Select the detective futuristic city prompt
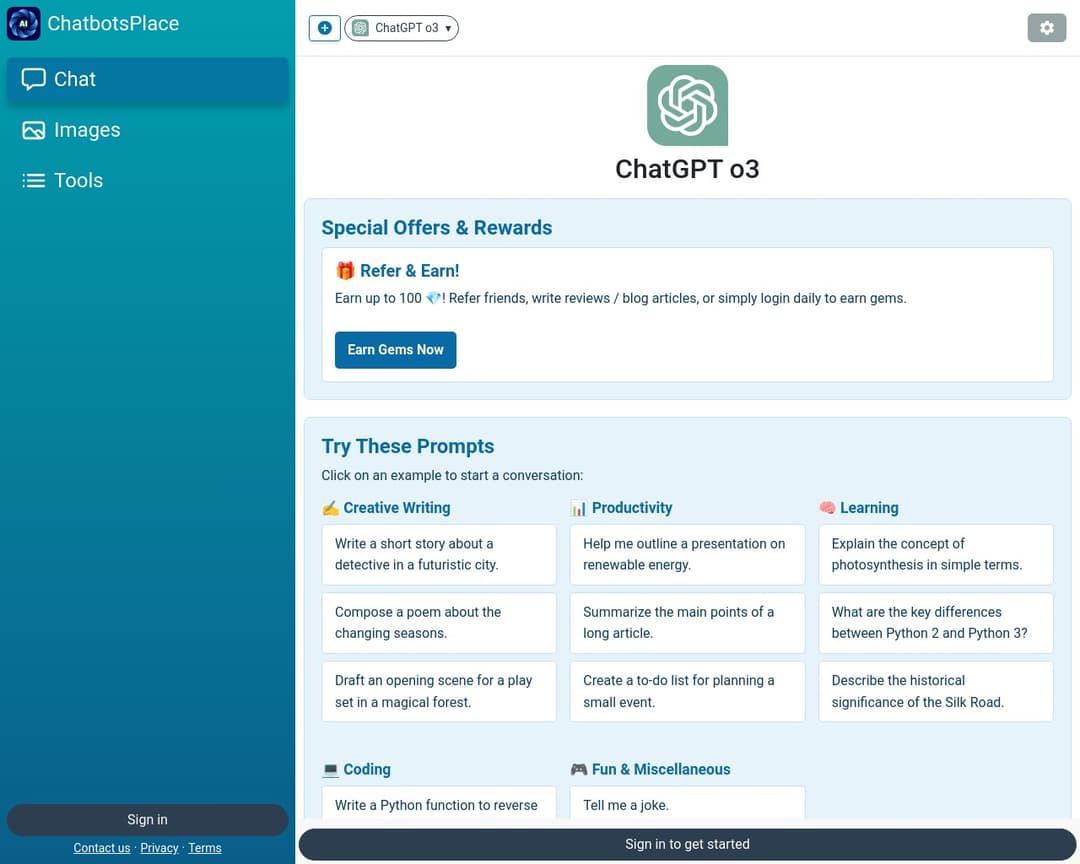The height and width of the screenshot is (864, 1080). click(438, 554)
